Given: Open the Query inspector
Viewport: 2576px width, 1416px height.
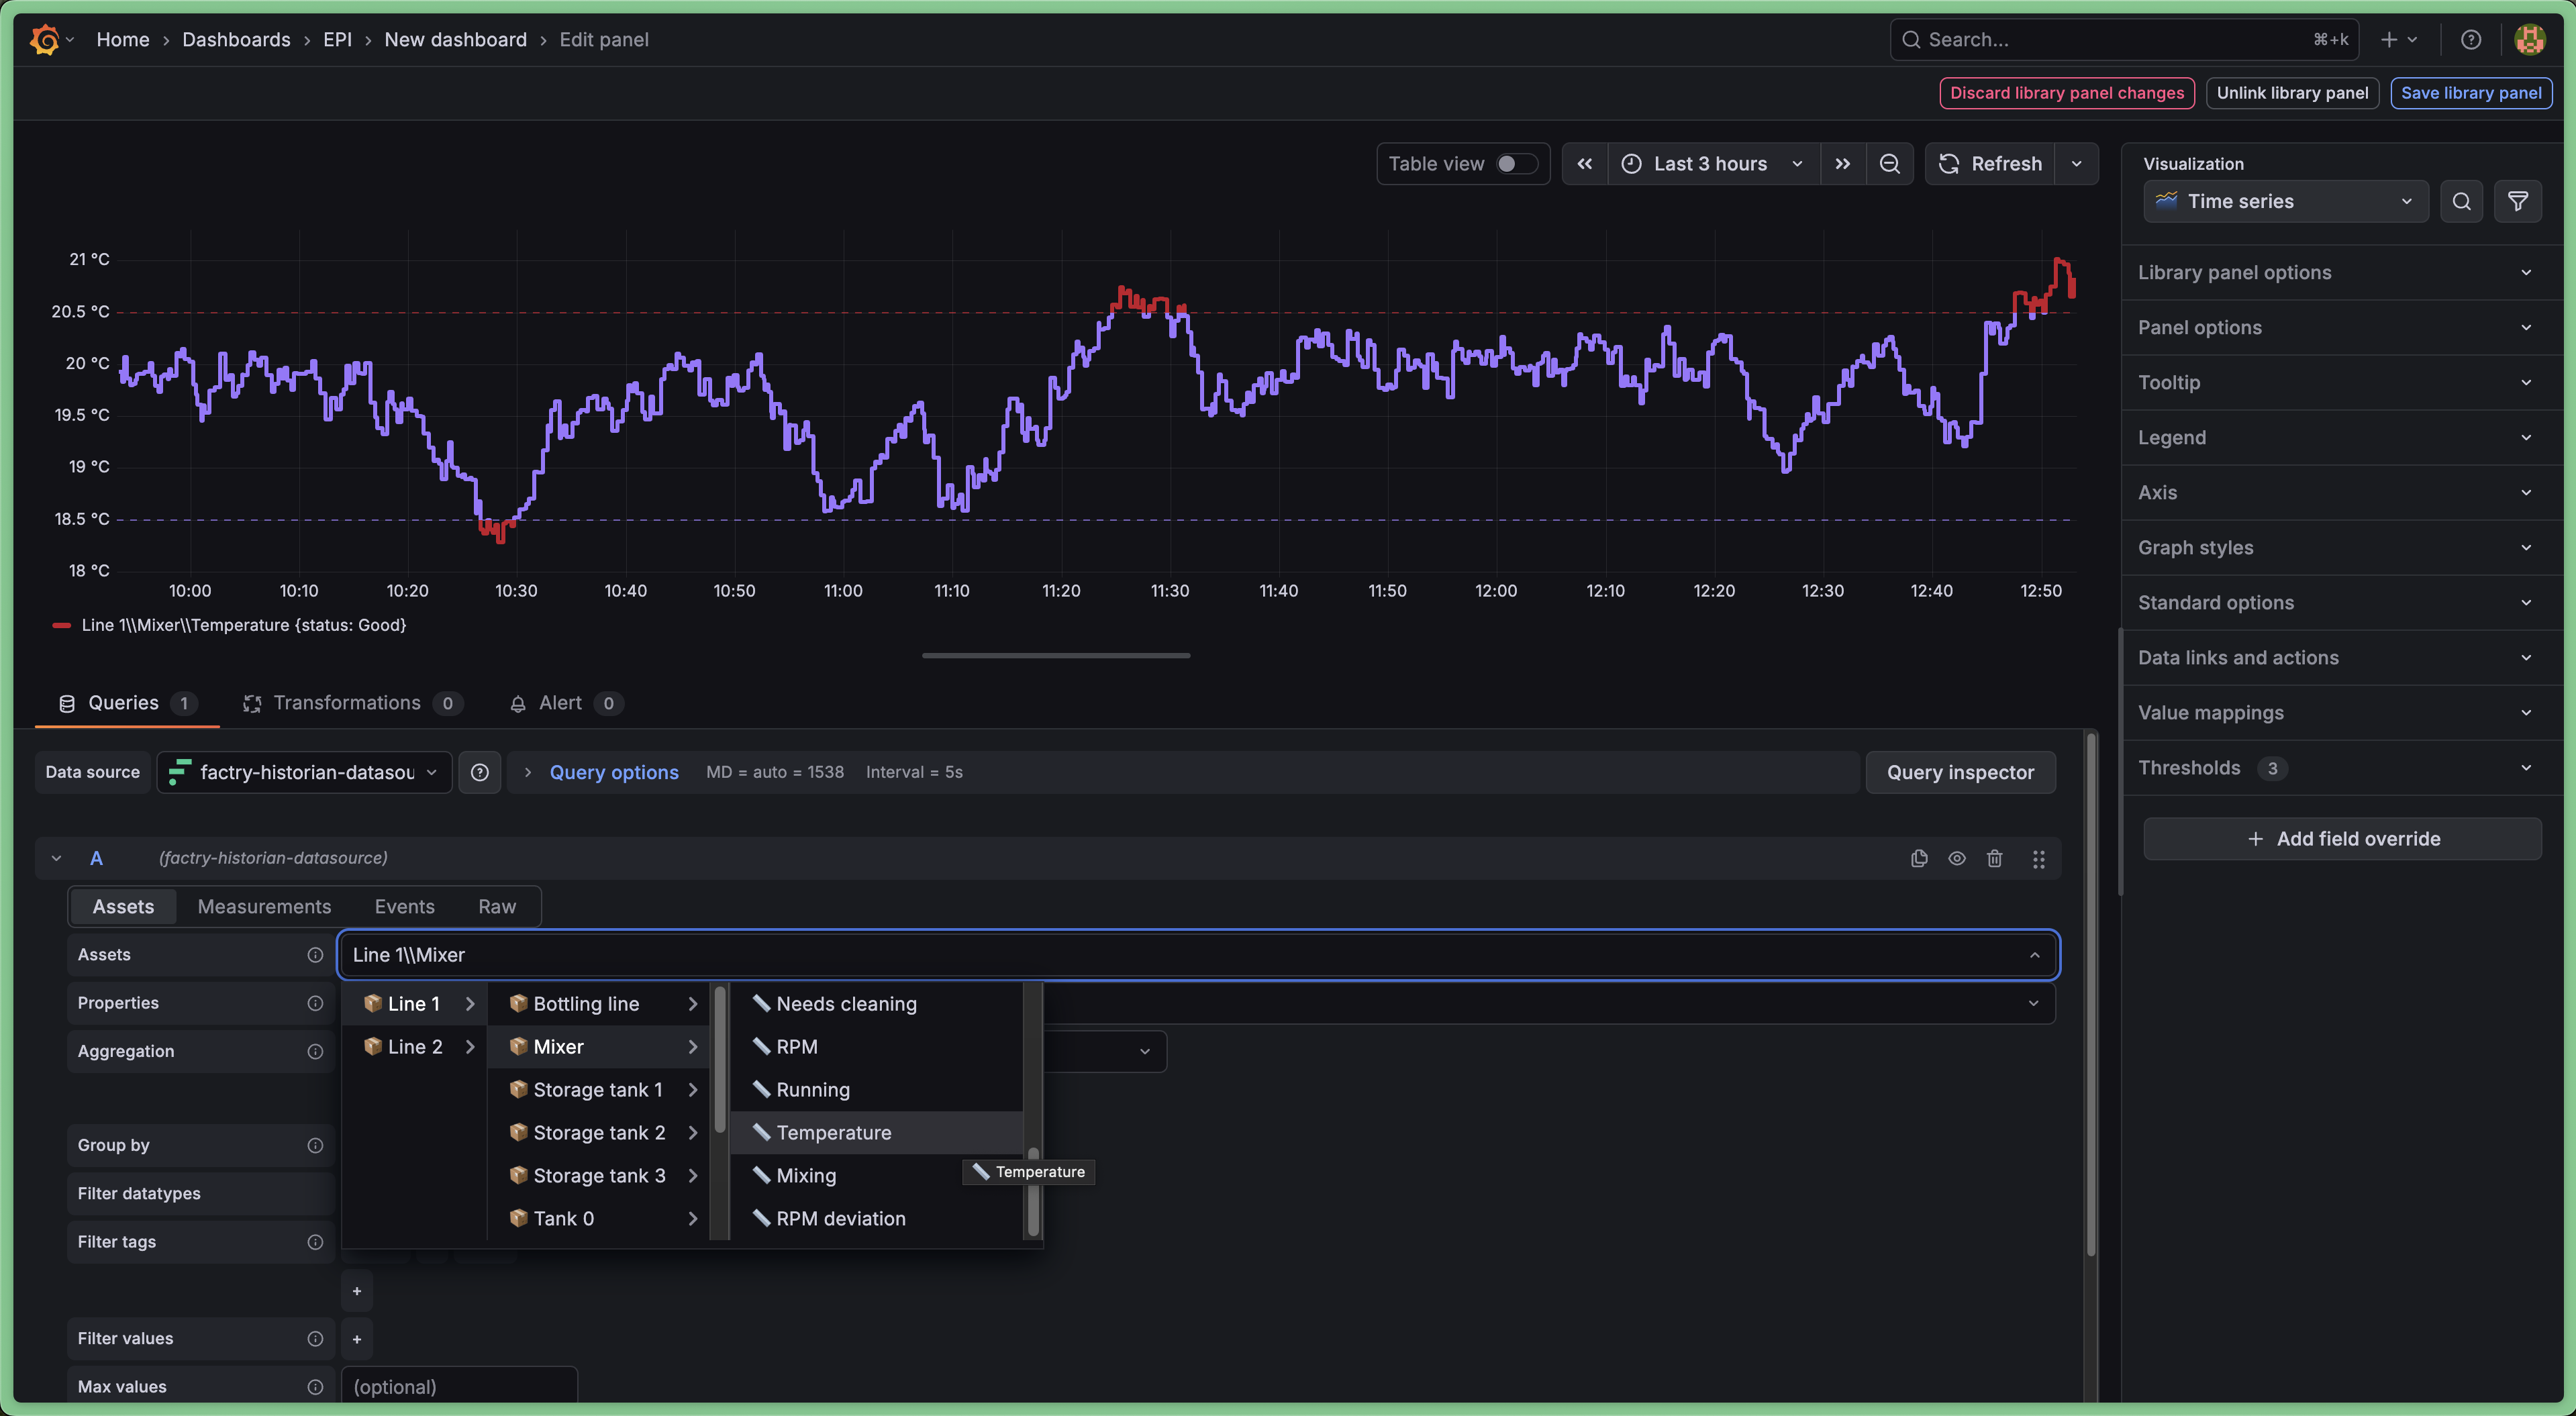Looking at the screenshot, I should pyautogui.click(x=1959, y=772).
